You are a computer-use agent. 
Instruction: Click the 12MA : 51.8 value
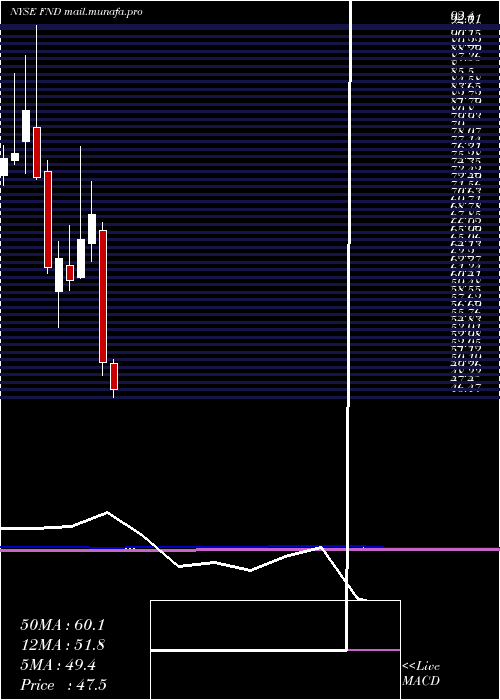coord(63,645)
